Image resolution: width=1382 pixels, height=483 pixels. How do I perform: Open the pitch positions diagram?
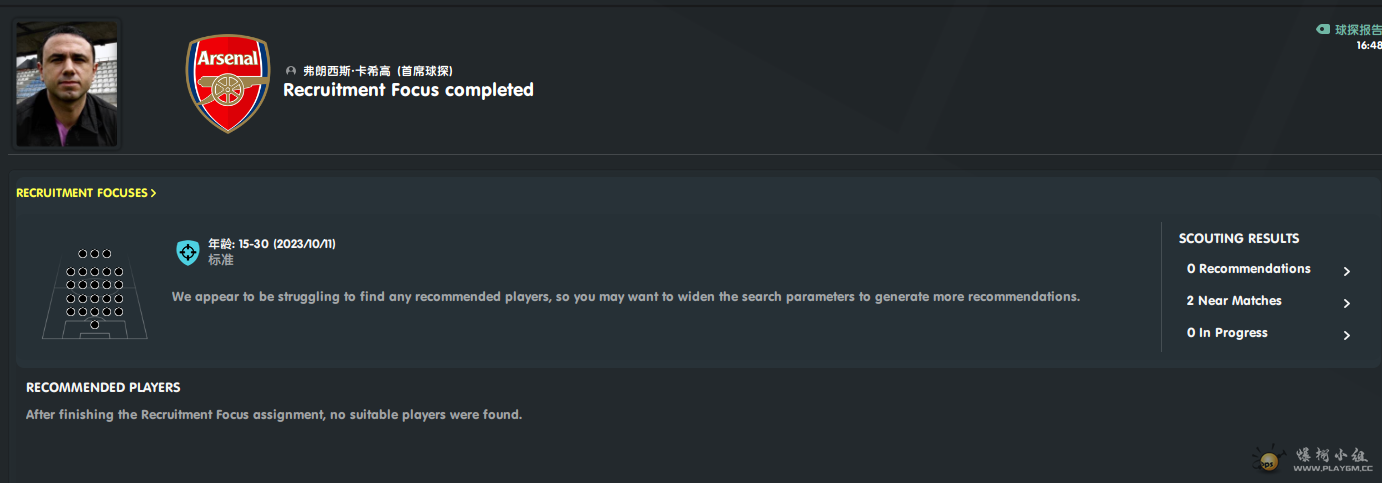94,293
